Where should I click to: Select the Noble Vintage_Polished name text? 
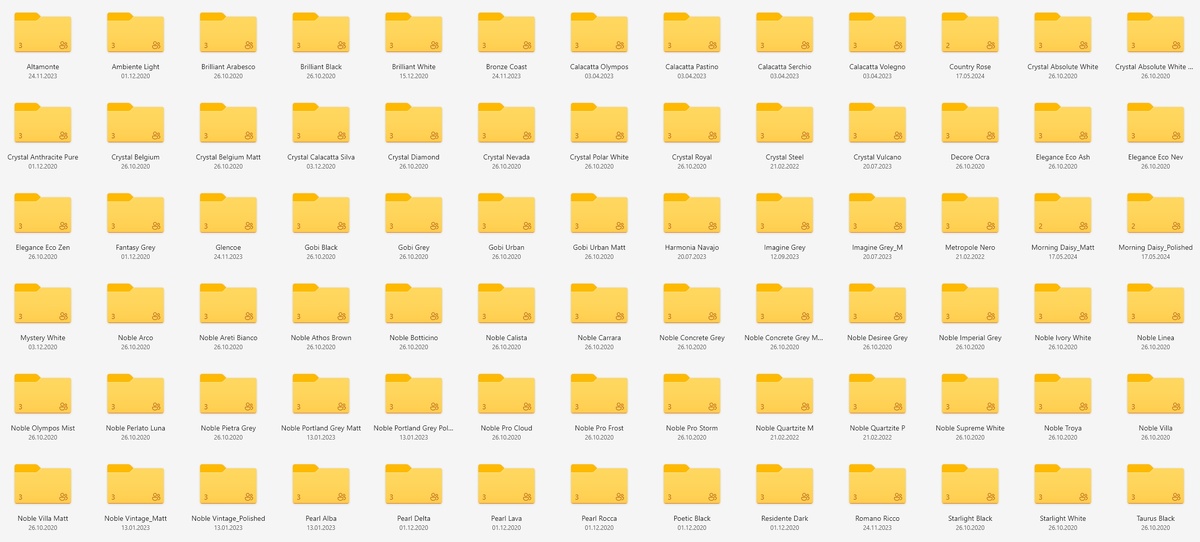click(228, 518)
